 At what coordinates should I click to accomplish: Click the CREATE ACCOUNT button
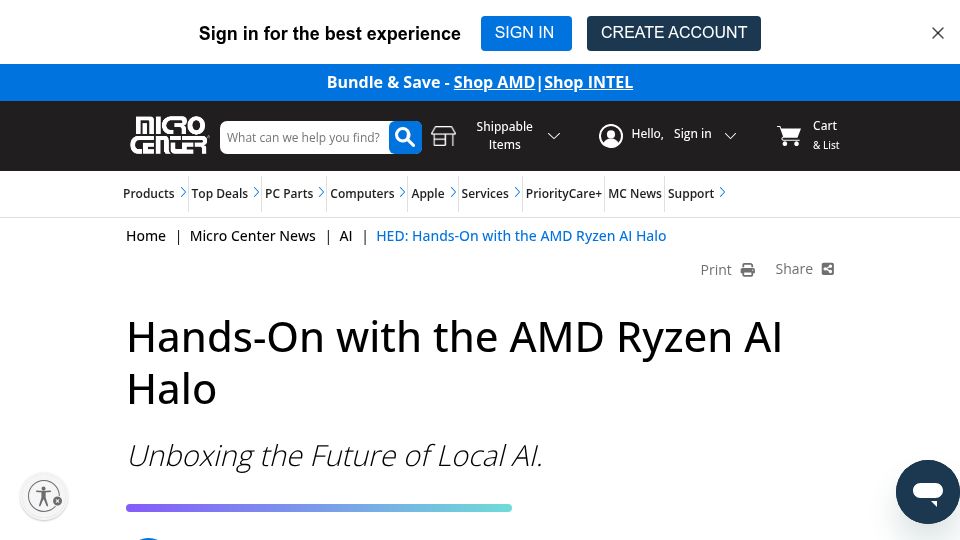click(x=673, y=33)
